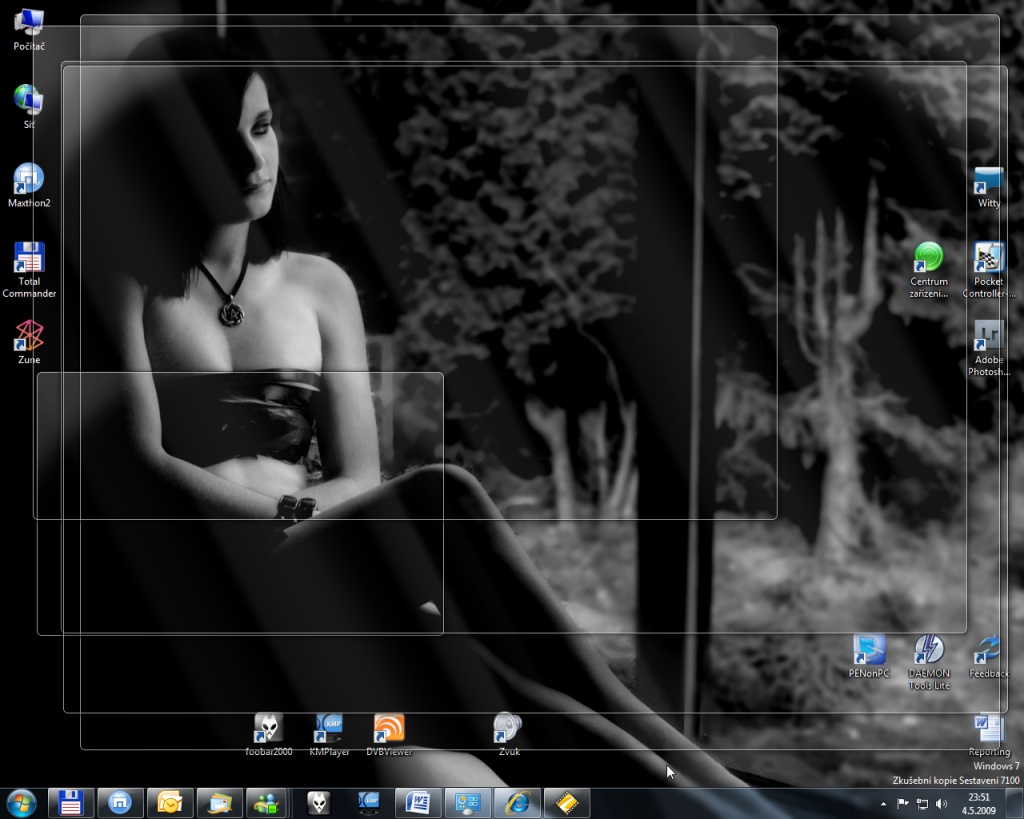Image resolution: width=1024 pixels, height=819 pixels.
Task: Select the Total Commander desktop shortcut
Action: coord(29,270)
